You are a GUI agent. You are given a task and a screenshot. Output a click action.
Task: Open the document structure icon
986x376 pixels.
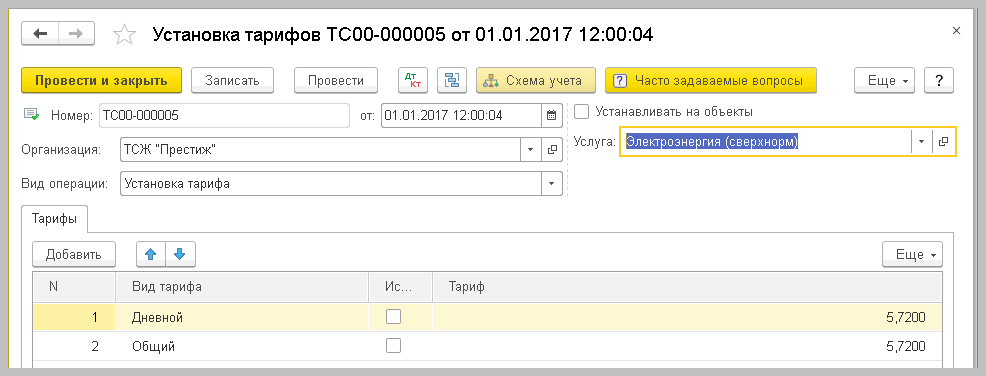point(451,80)
